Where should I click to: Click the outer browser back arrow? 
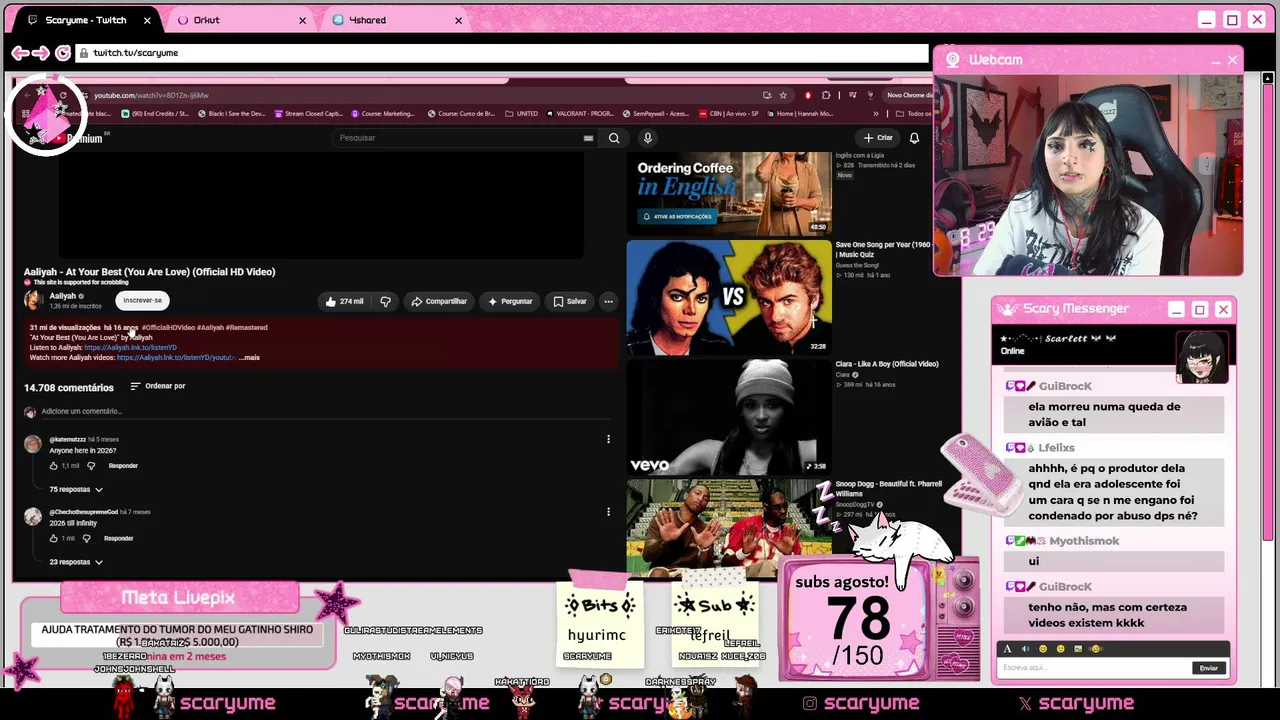(19, 53)
